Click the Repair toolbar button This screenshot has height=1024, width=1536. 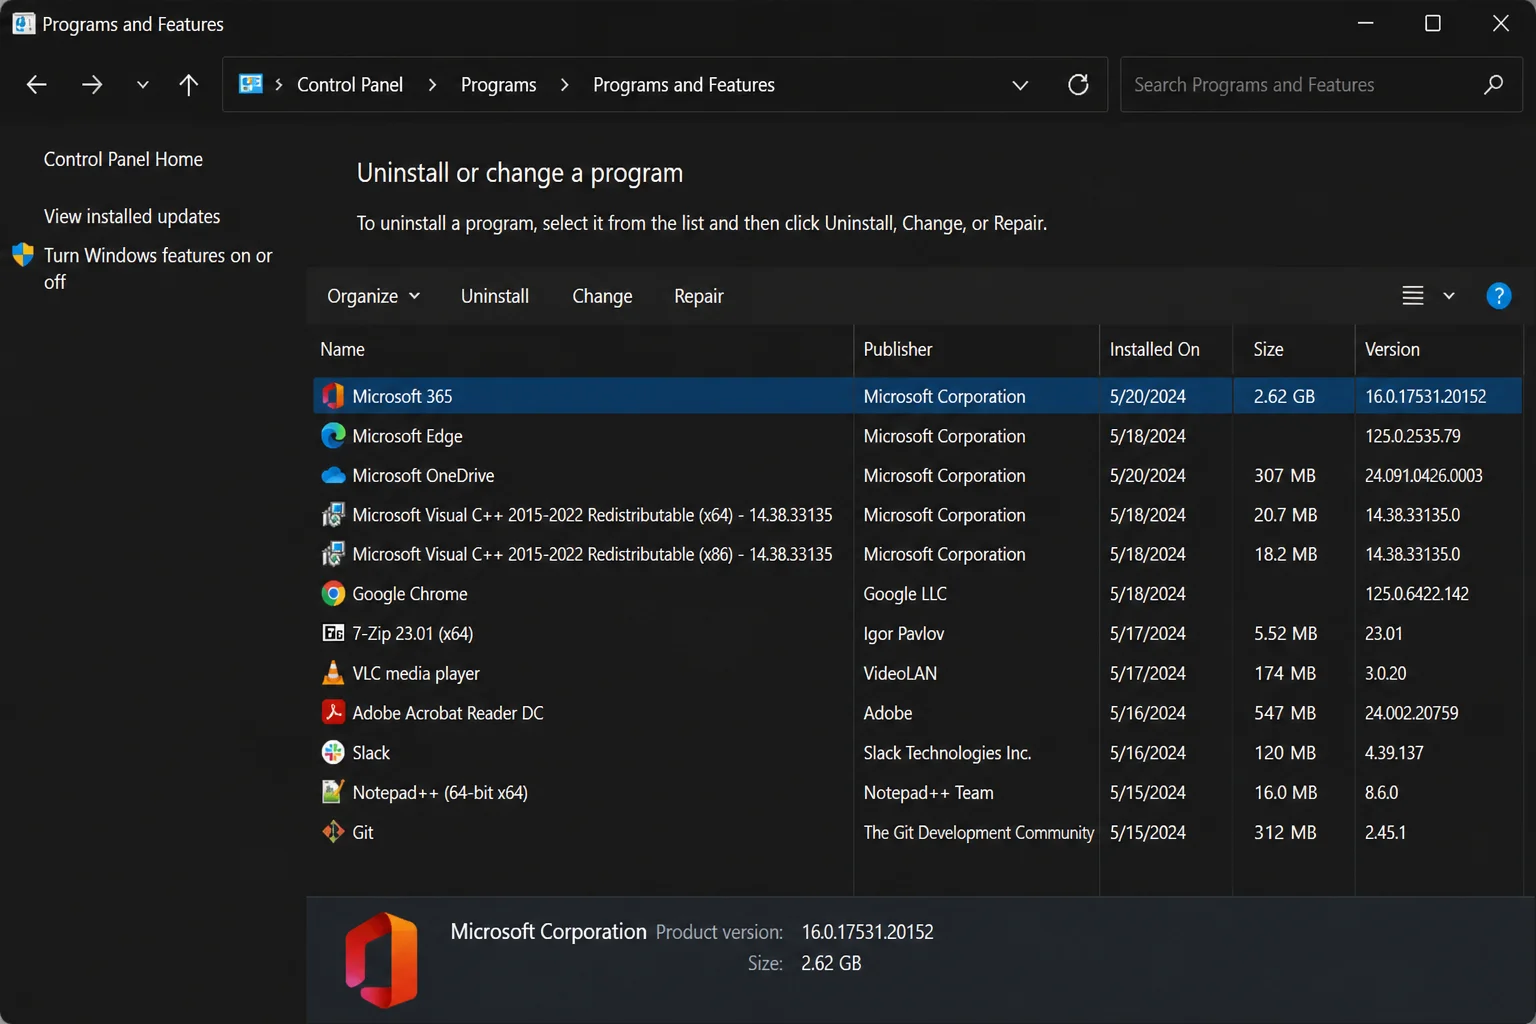pos(699,296)
